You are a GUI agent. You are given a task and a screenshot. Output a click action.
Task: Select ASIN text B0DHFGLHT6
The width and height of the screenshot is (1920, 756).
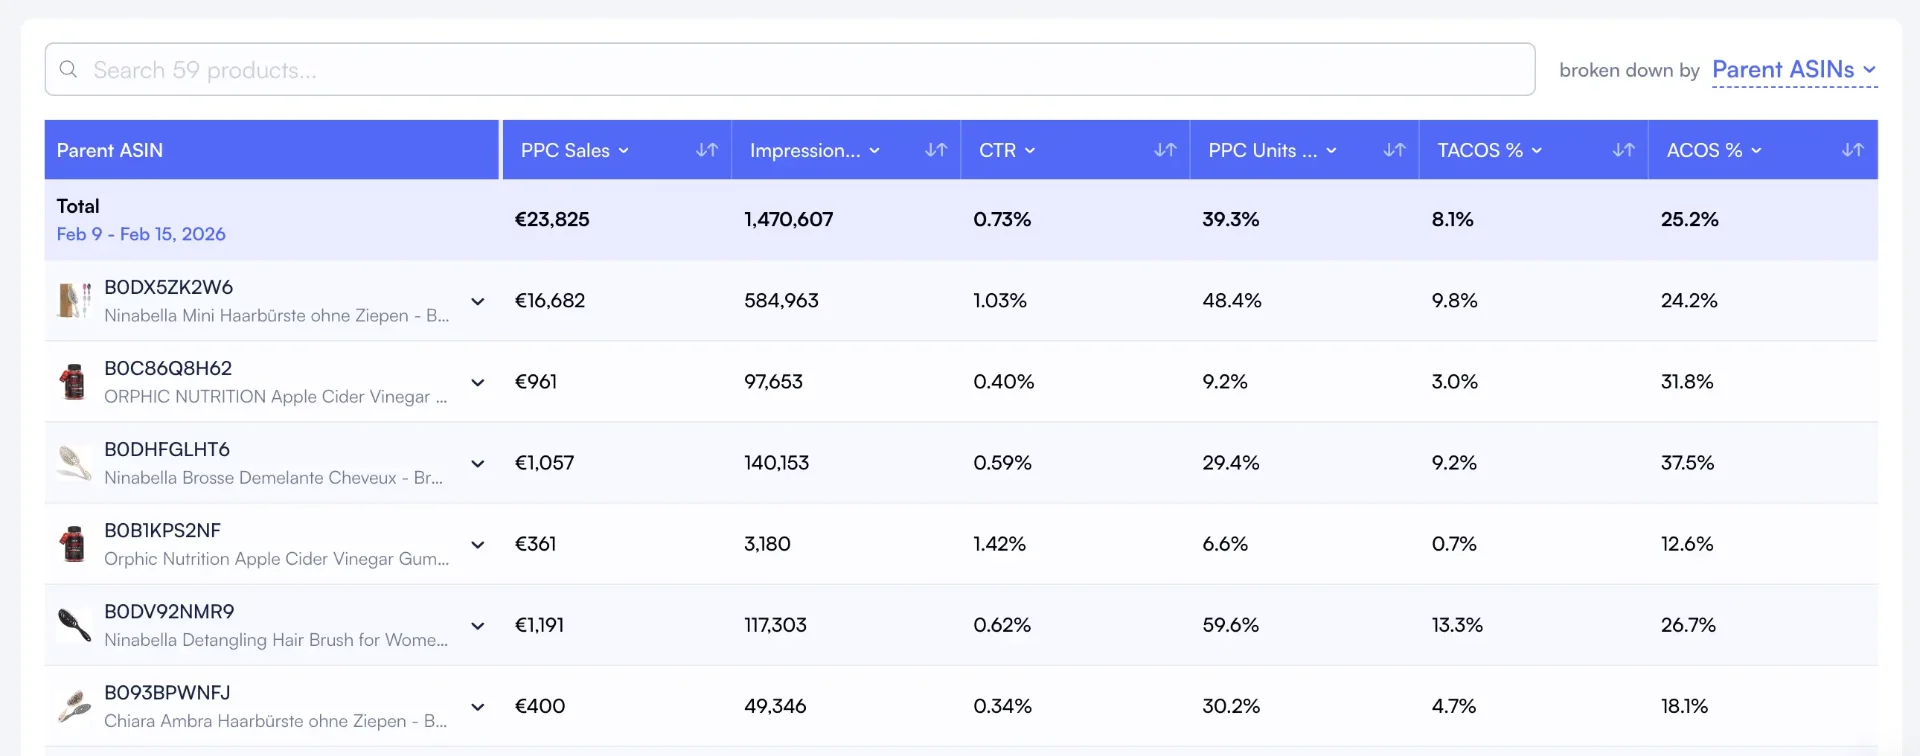pyautogui.click(x=167, y=449)
